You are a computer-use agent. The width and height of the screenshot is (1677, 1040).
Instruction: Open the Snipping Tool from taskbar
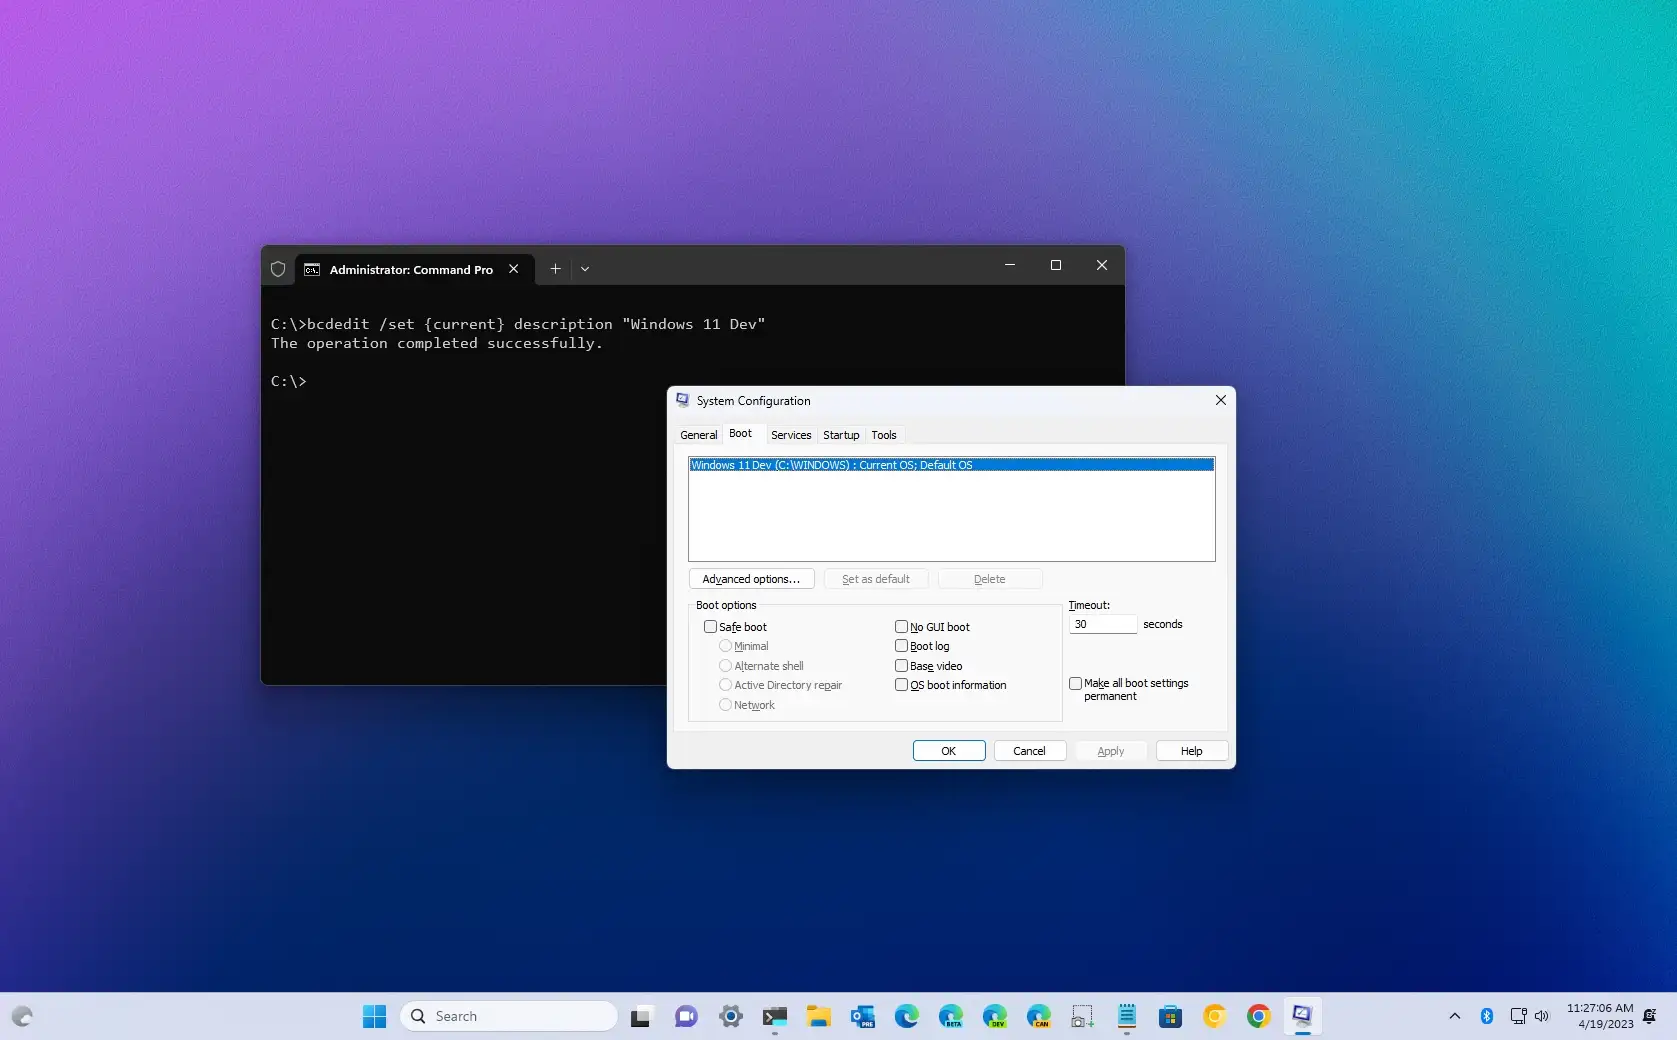(1081, 1016)
